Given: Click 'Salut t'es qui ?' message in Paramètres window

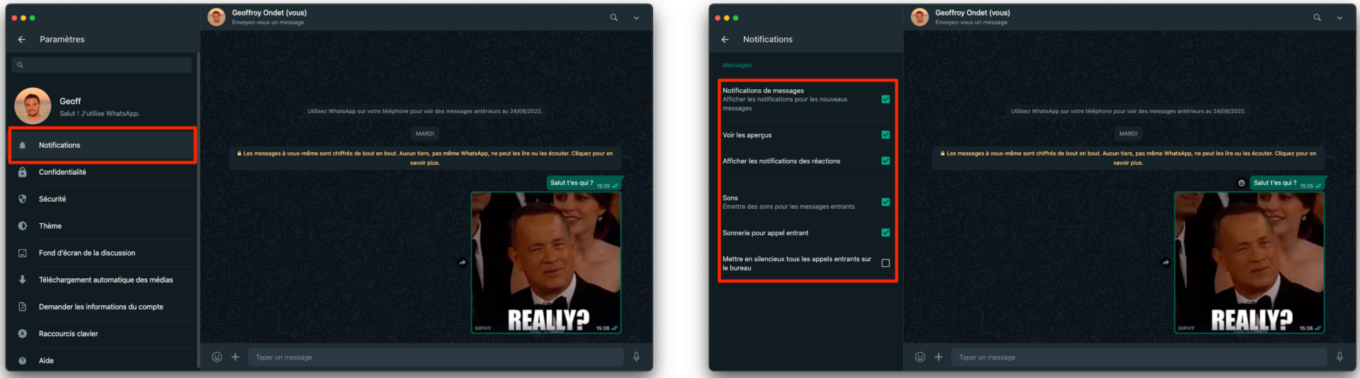Looking at the screenshot, I should pos(585,183).
